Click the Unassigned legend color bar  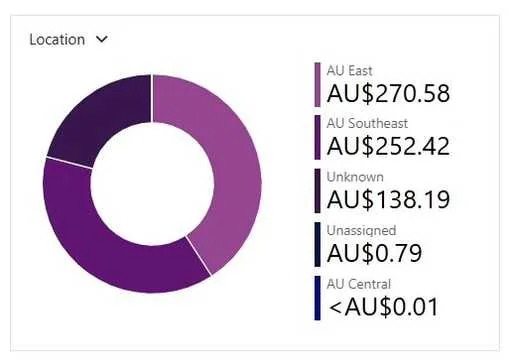pos(317,245)
